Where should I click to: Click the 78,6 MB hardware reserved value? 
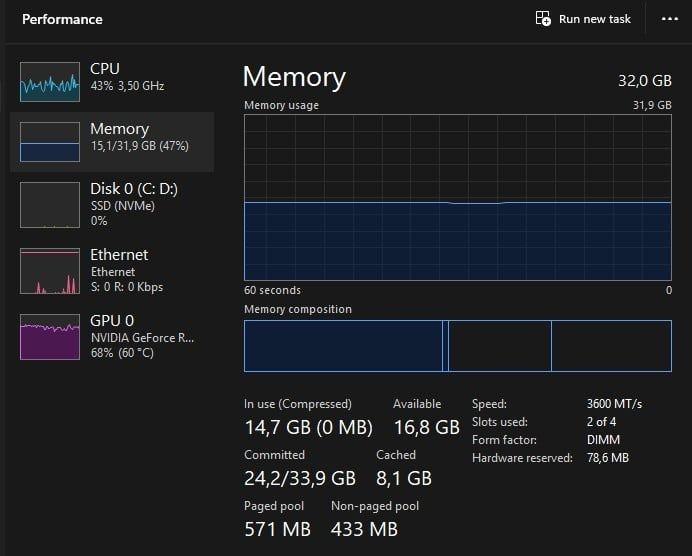(607, 458)
